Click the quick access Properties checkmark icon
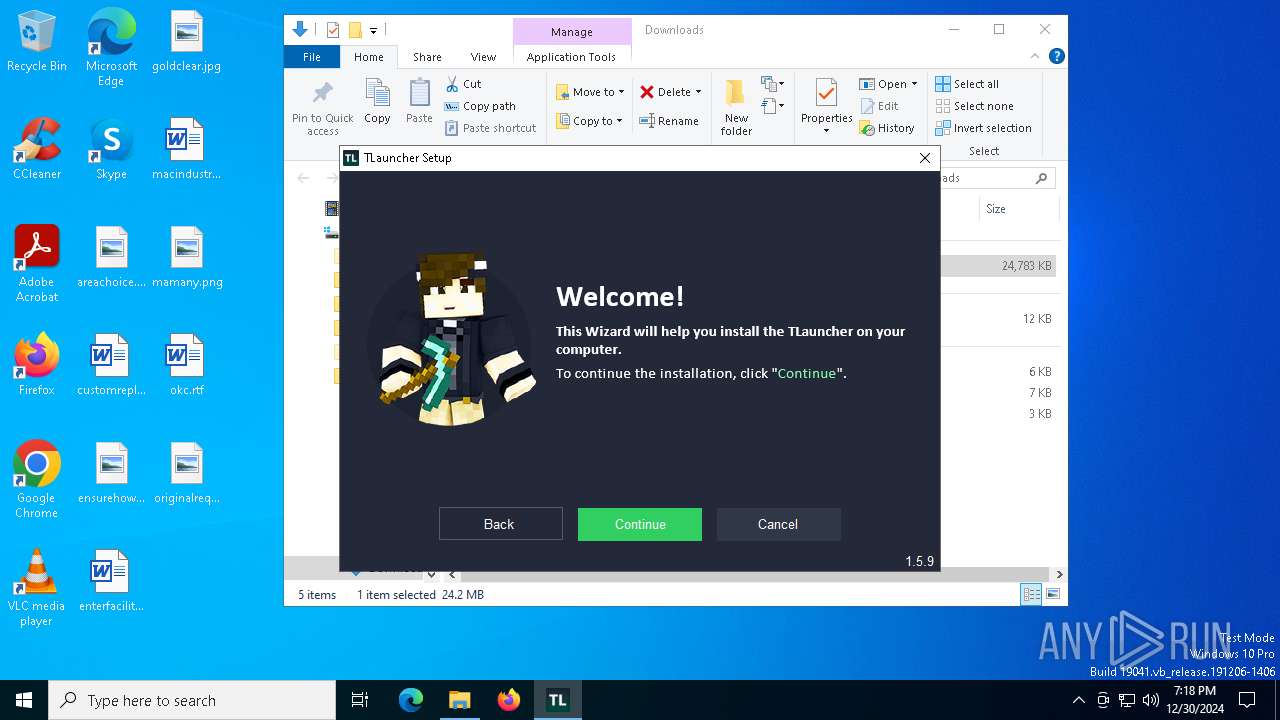This screenshot has width=1280, height=720. point(333,30)
